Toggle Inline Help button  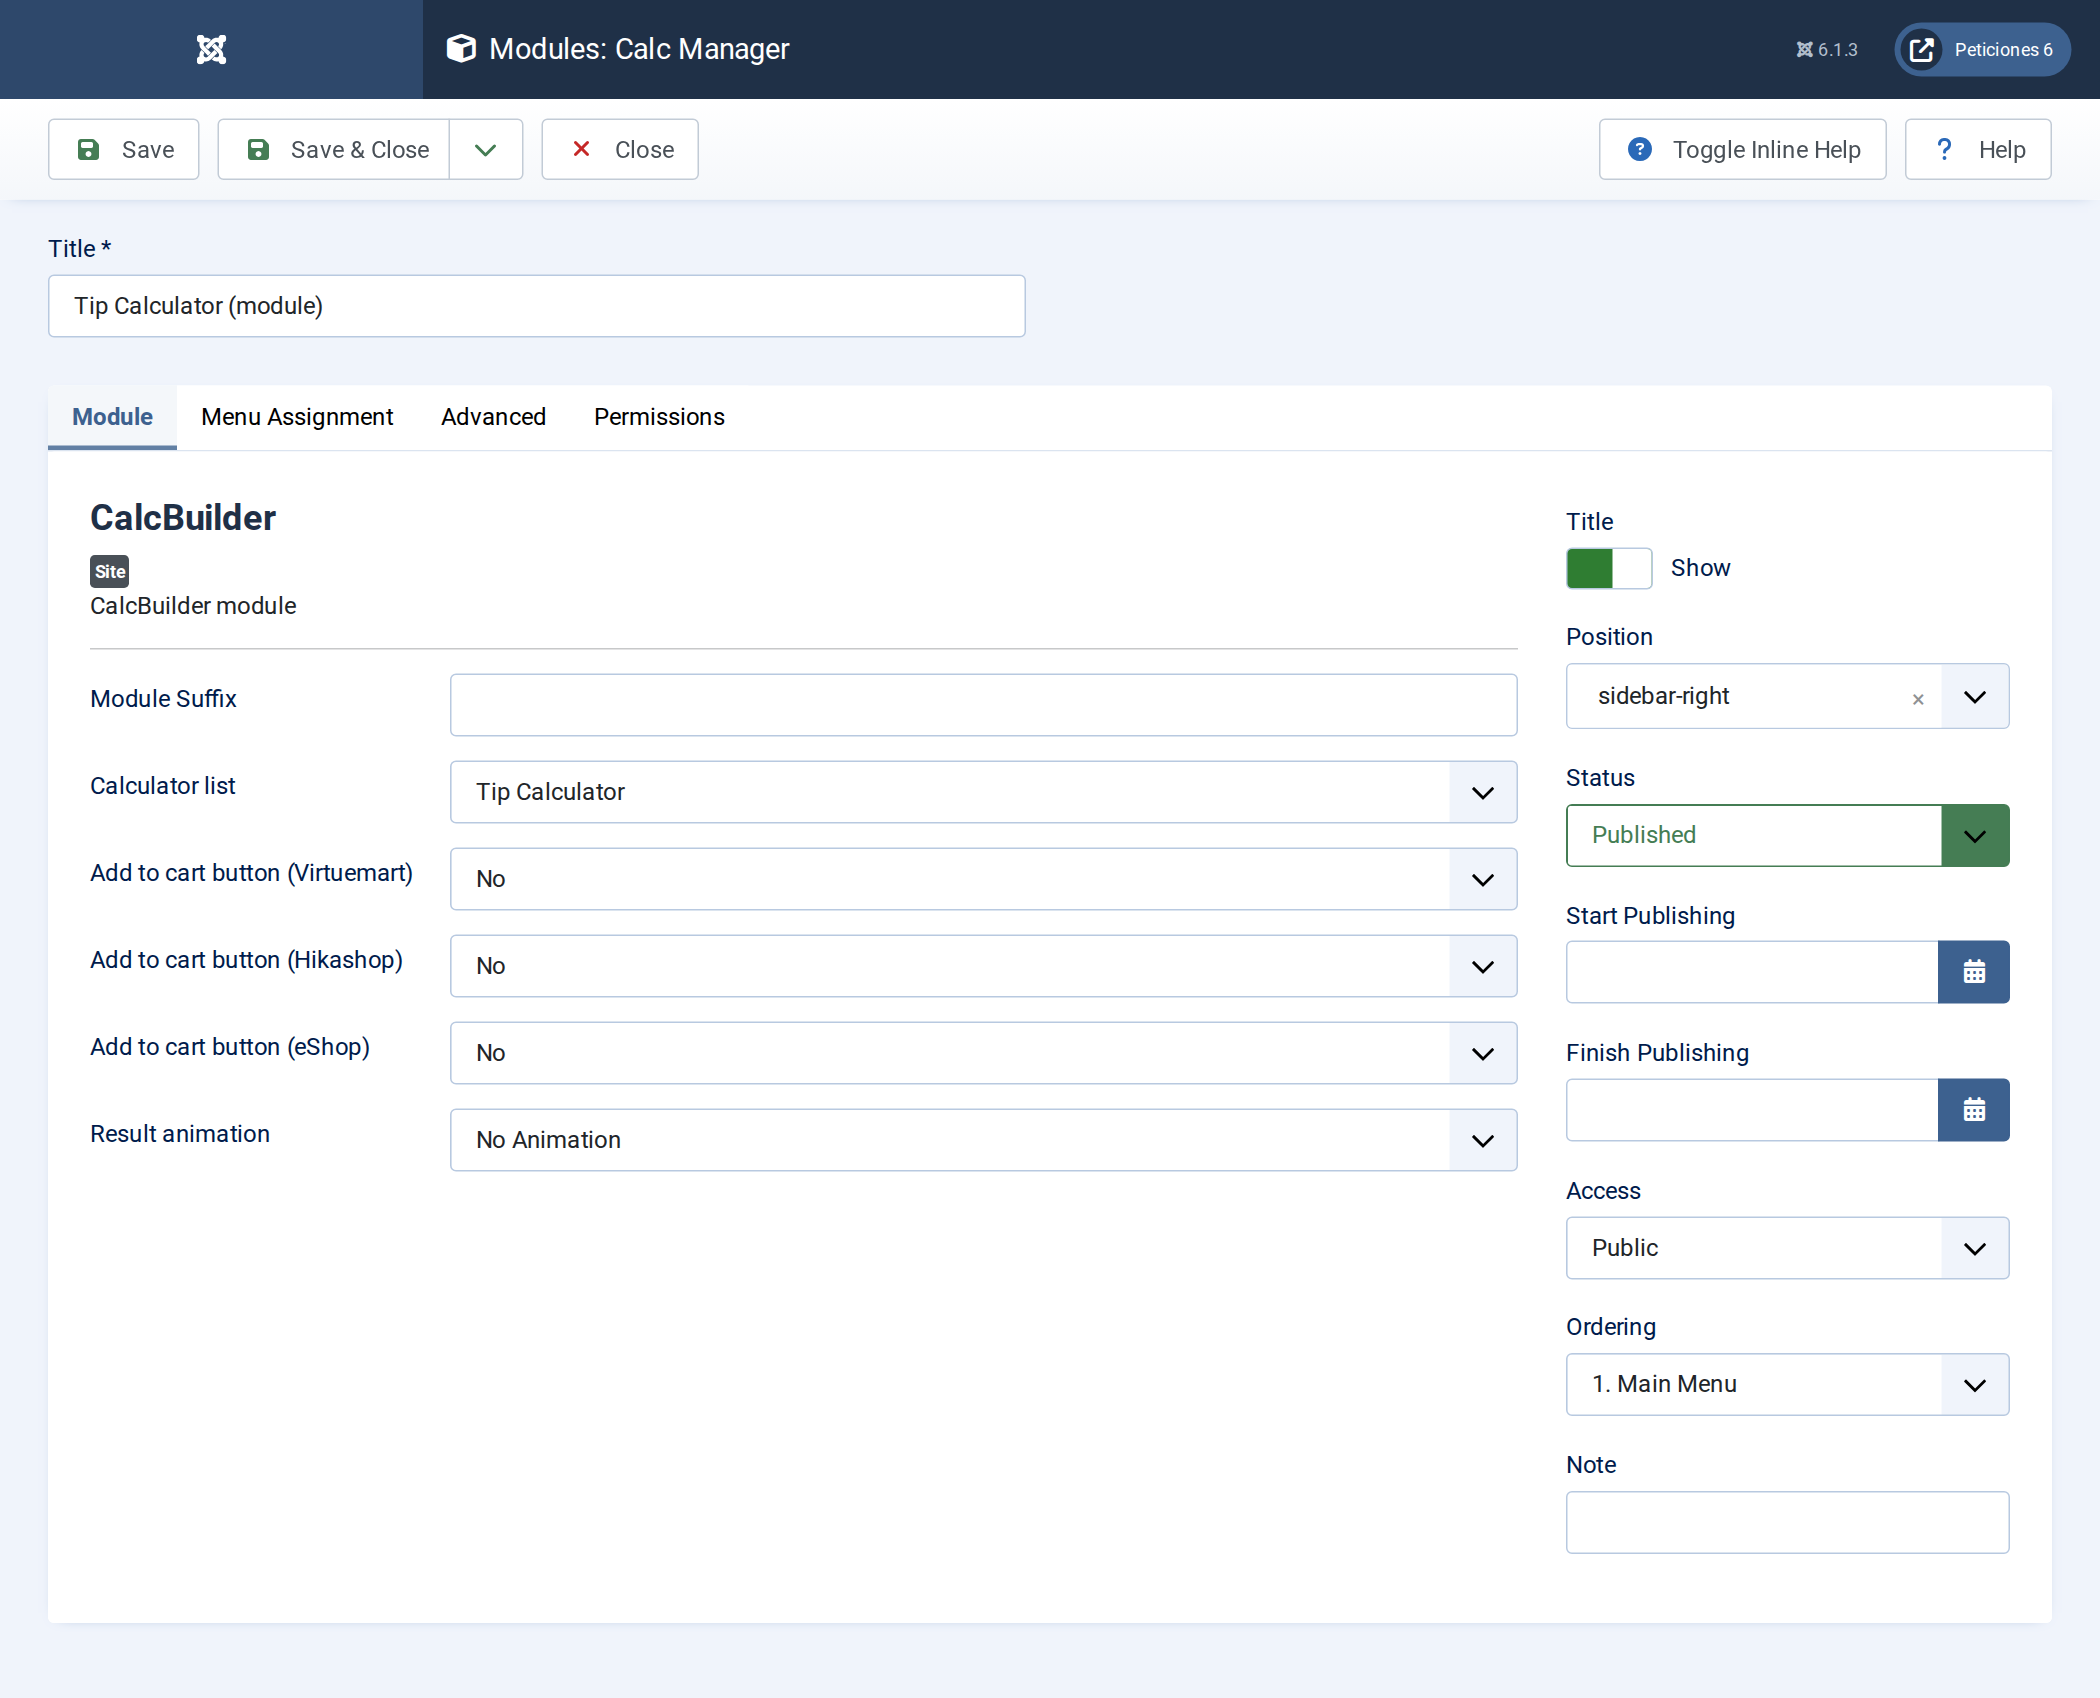pos(1743,149)
